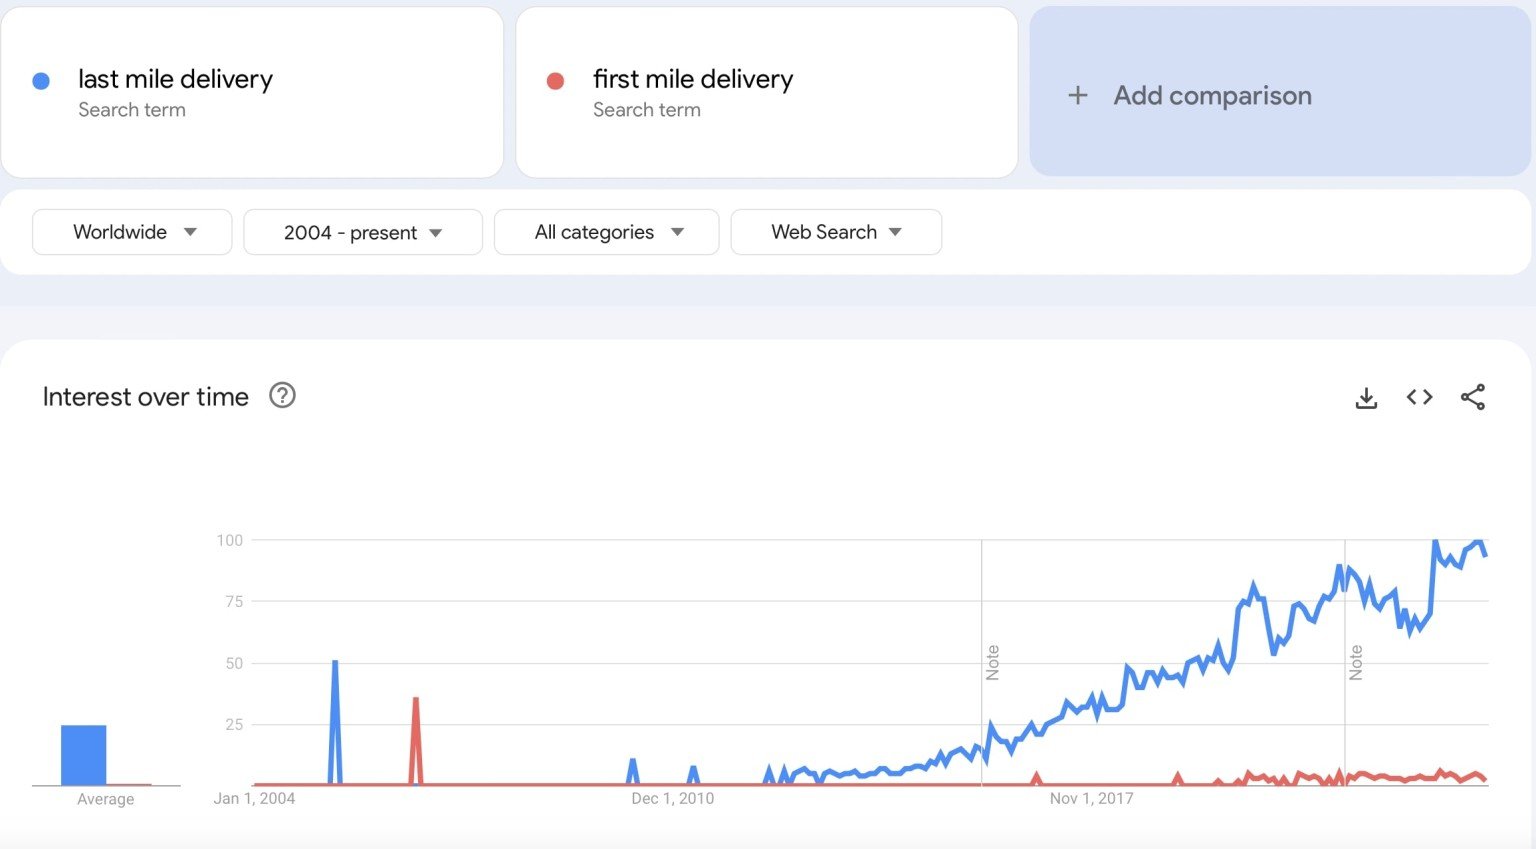Open the Interest over time help tooltip
Screen dimensions: 1536x849
click(x=282, y=396)
